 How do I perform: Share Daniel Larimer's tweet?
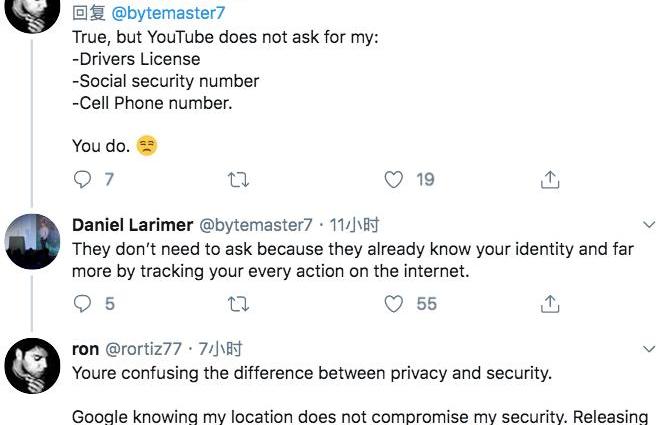[x=549, y=303]
